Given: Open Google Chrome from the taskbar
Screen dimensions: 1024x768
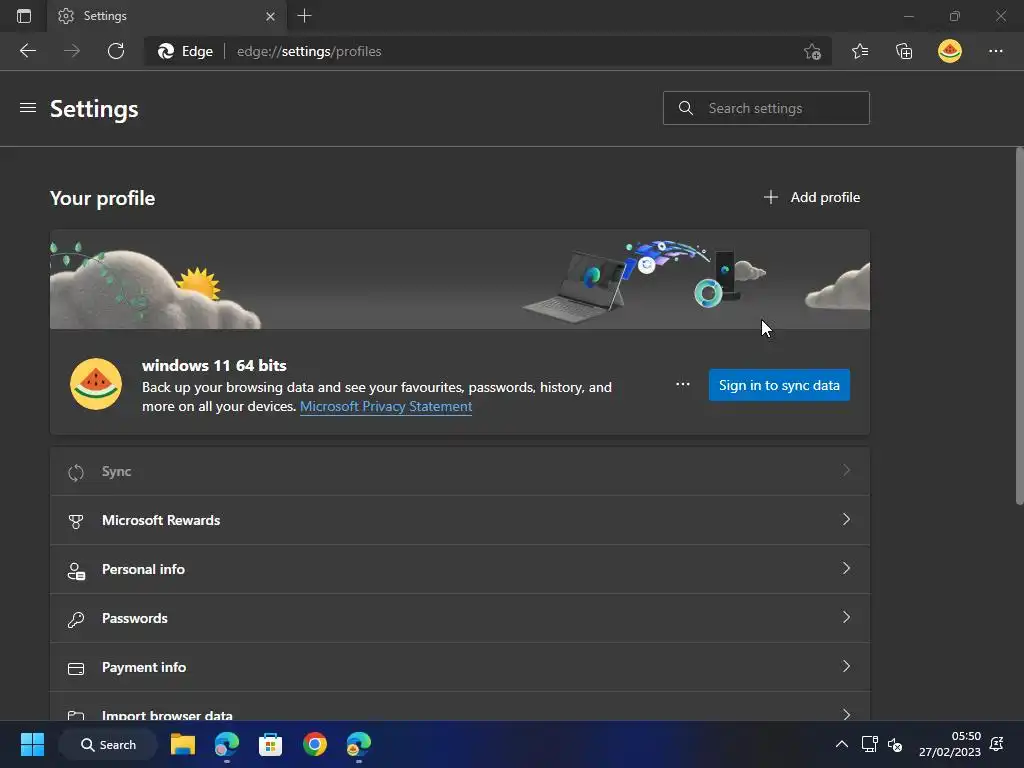Looking at the screenshot, I should (x=315, y=744).
